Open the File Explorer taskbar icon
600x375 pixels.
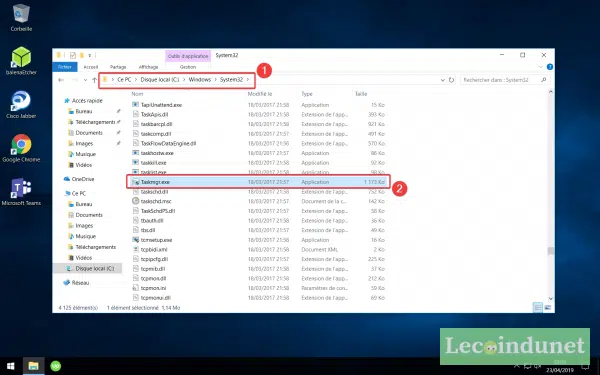[33, 366]
